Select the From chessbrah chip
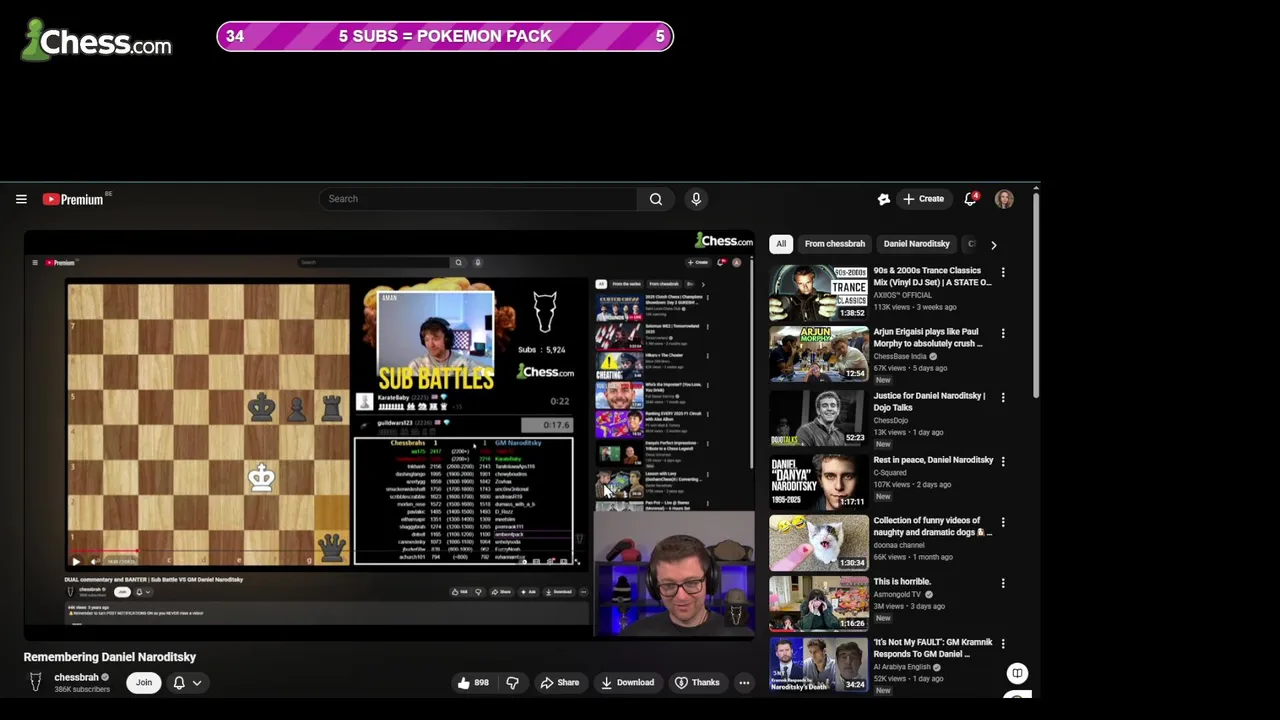 (x=835, y=244)
